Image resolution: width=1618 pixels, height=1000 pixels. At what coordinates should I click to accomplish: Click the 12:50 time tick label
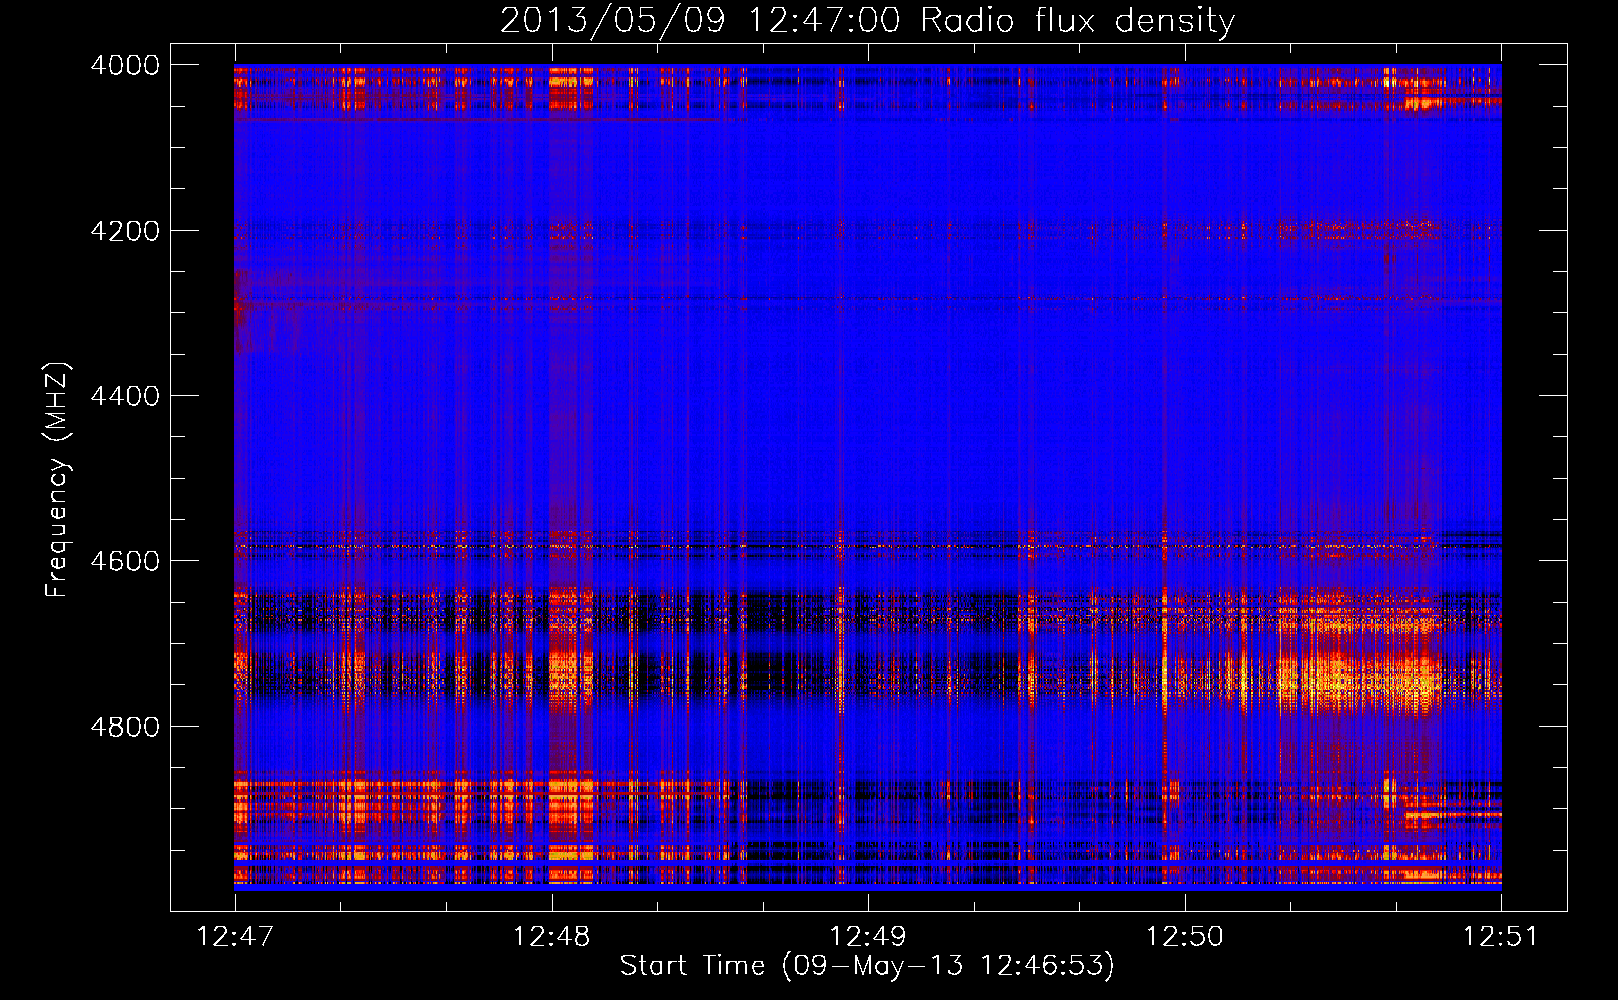click(x=1184, y=937)
